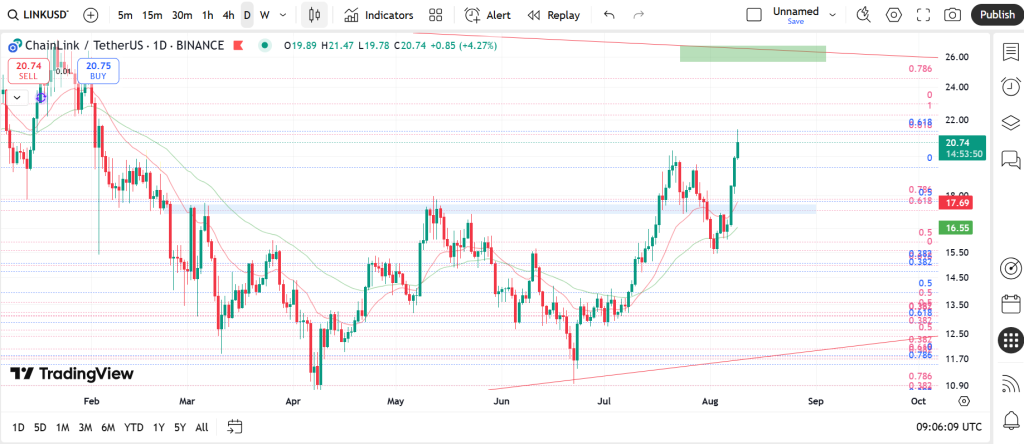
Task: Click the green market status dot
Action: (x=264, y=46)
